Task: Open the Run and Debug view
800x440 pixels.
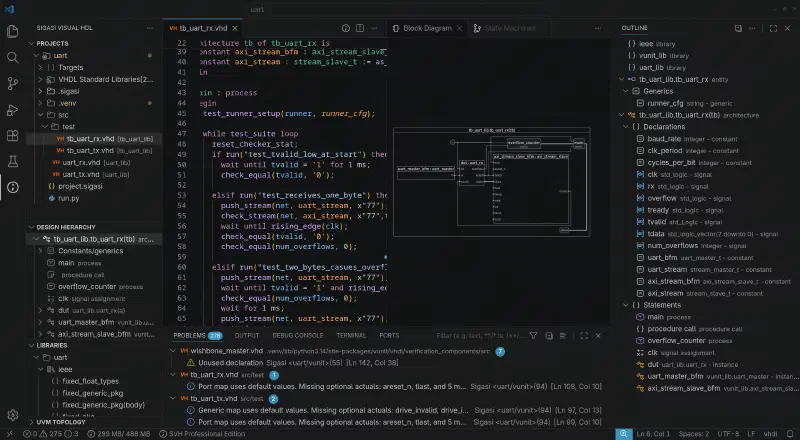Action: [12, 110]
